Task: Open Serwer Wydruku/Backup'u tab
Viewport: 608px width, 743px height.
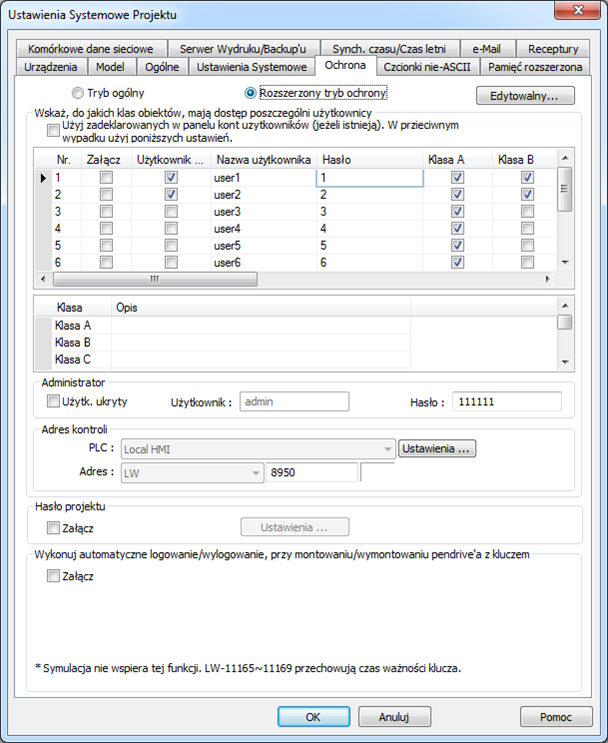Action: point(243,49)
